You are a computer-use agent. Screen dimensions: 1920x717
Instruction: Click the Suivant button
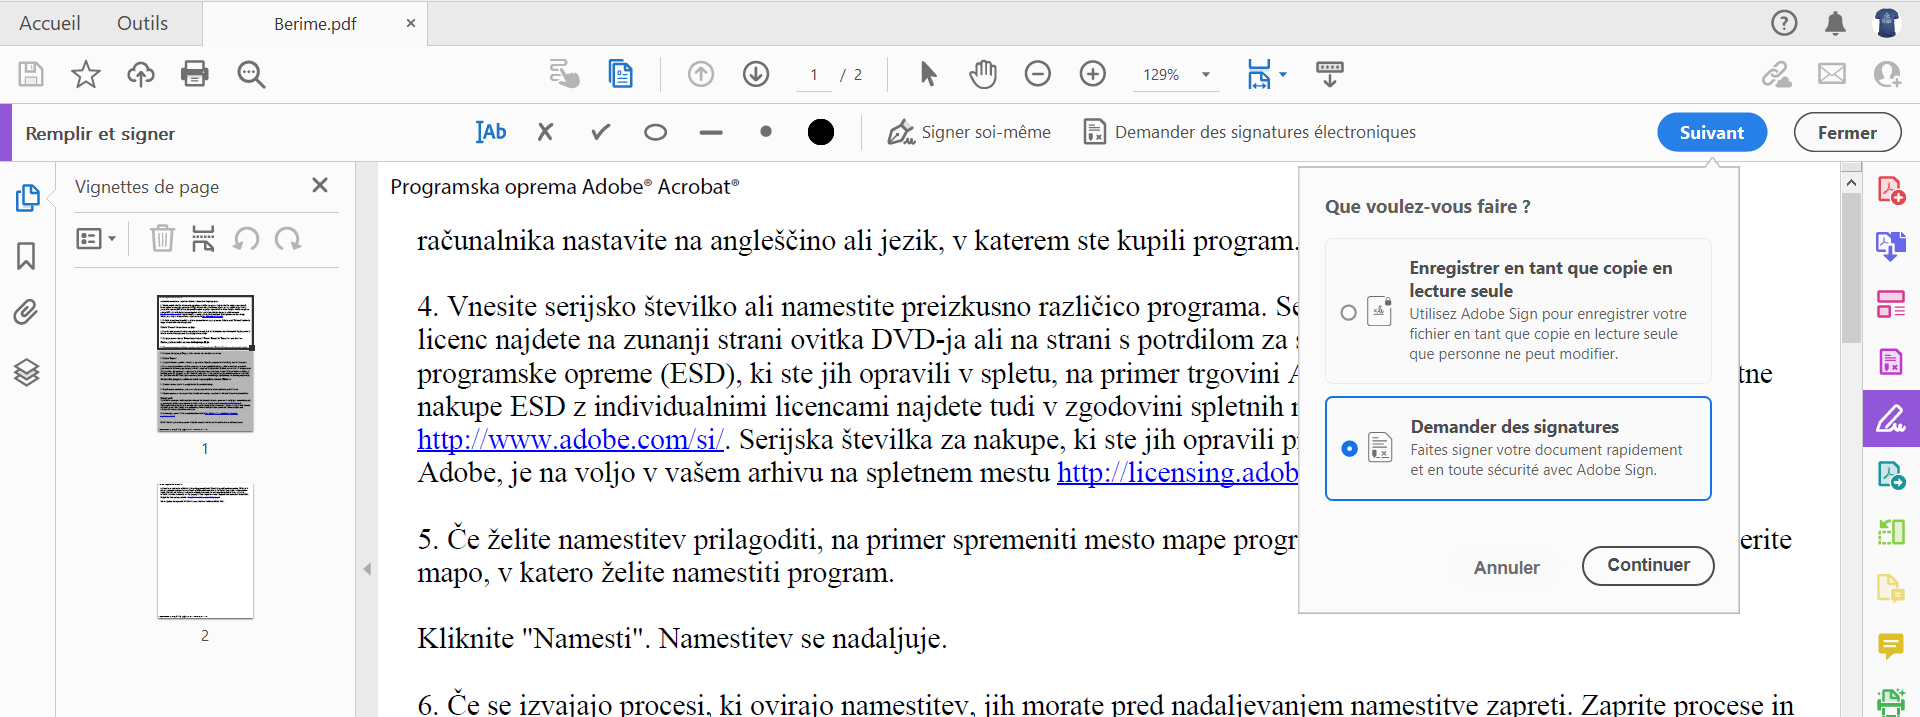[x=1712, y=132]
